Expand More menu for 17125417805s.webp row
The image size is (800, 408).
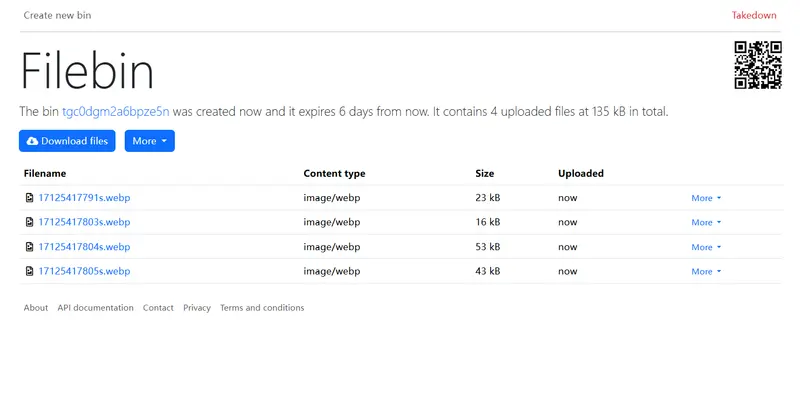(x=706, y=271)
